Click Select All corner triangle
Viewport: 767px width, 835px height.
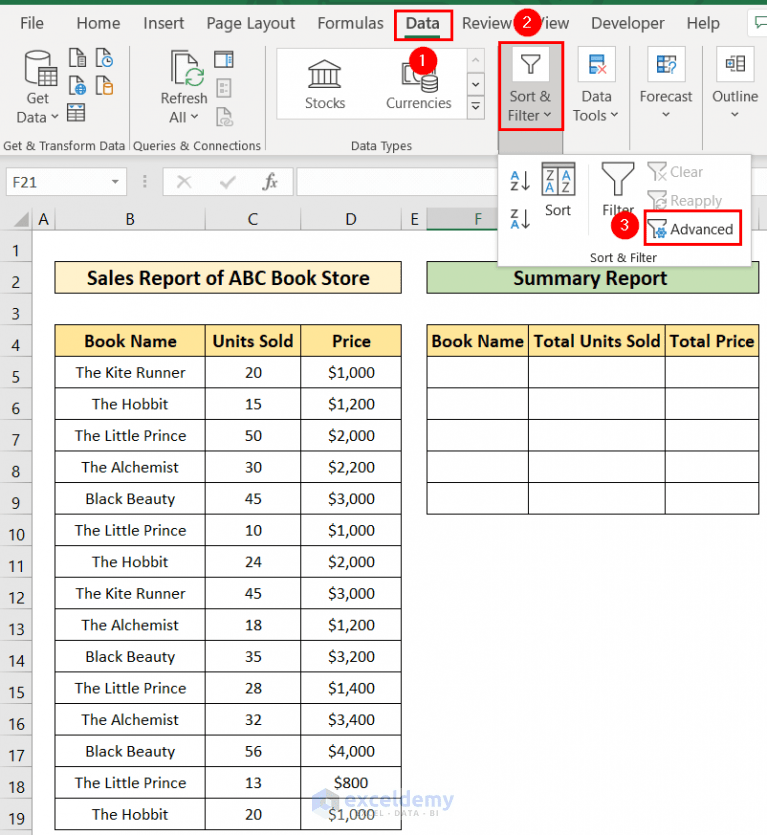pyautogui.click(x=19, y=219)
